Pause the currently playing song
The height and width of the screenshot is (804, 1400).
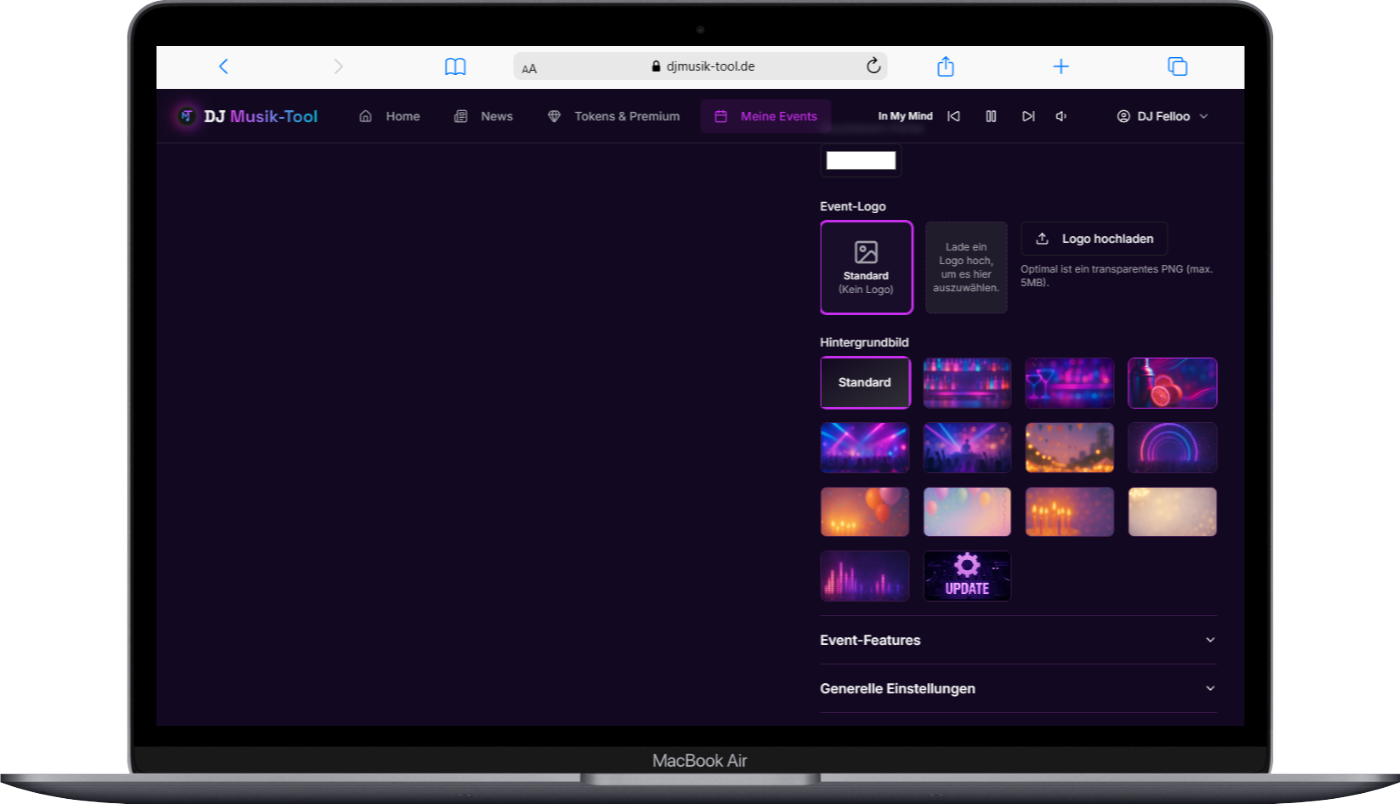click(x=990, y=117)
